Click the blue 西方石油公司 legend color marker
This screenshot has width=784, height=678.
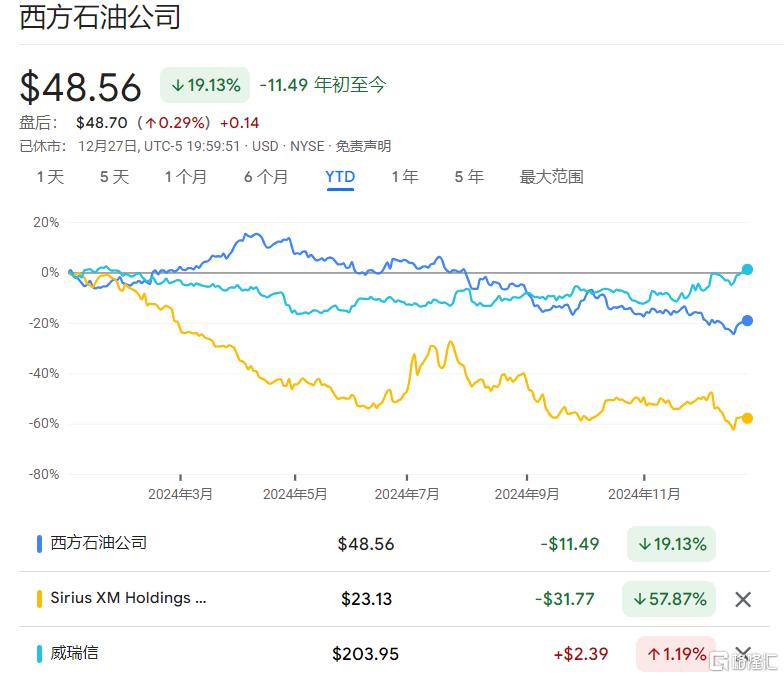point(39,544)
